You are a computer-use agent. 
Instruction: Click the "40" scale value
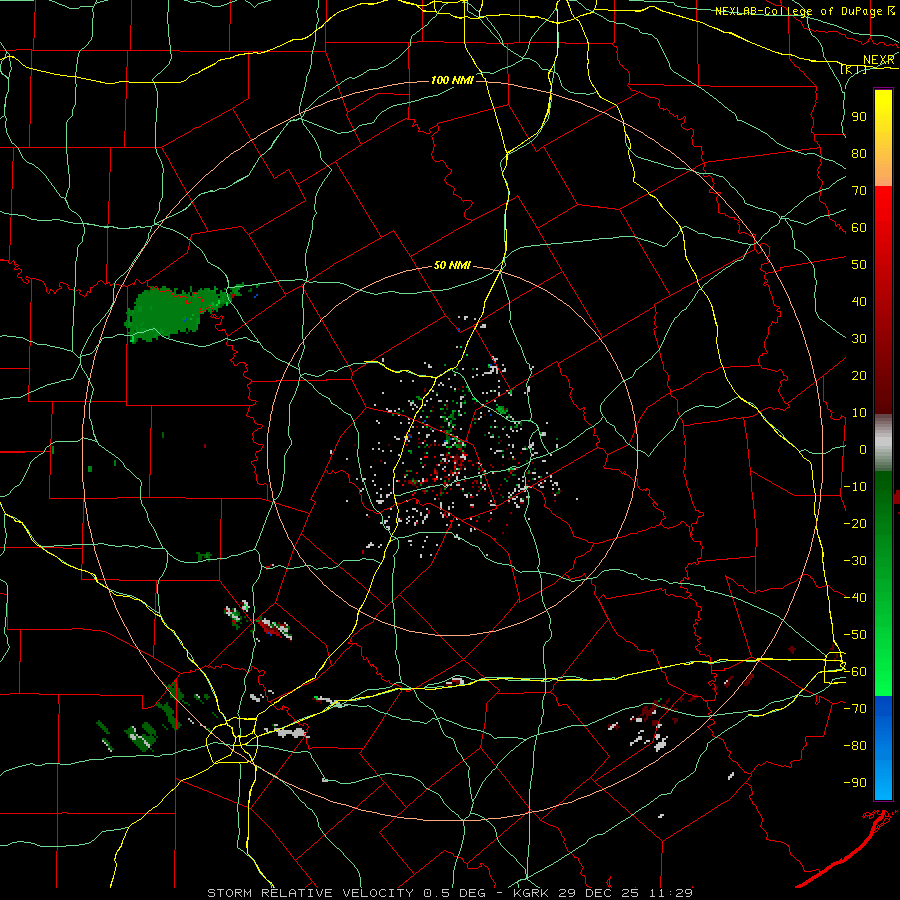859,301
